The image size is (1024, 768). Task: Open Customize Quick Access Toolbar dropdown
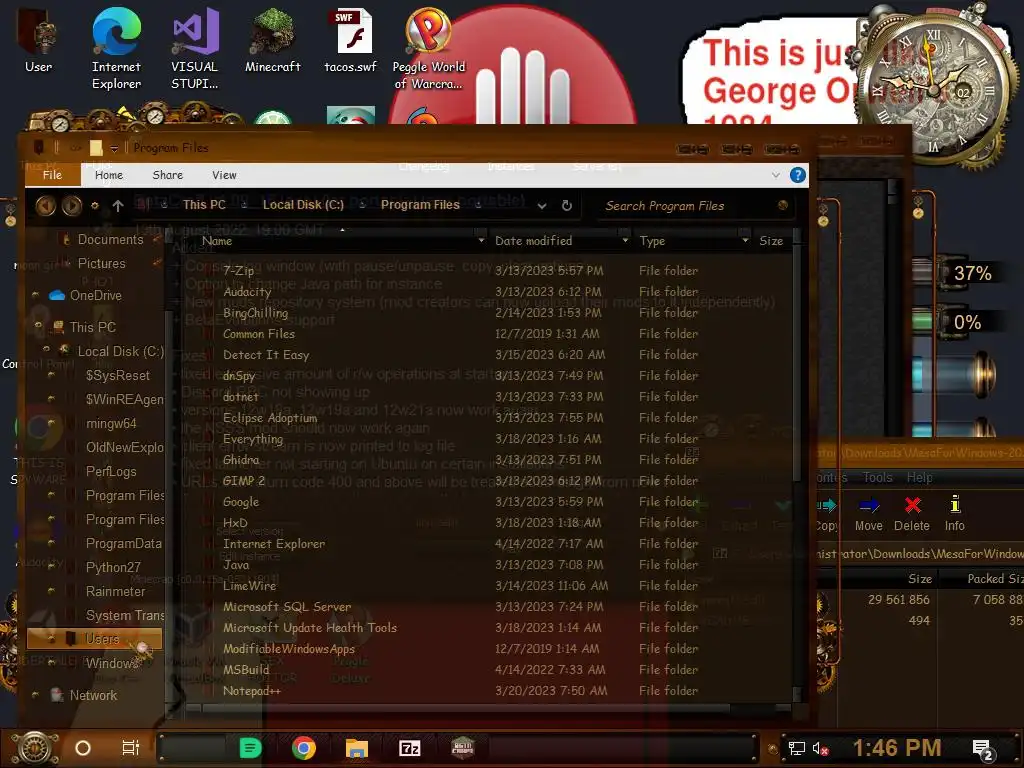114,149
